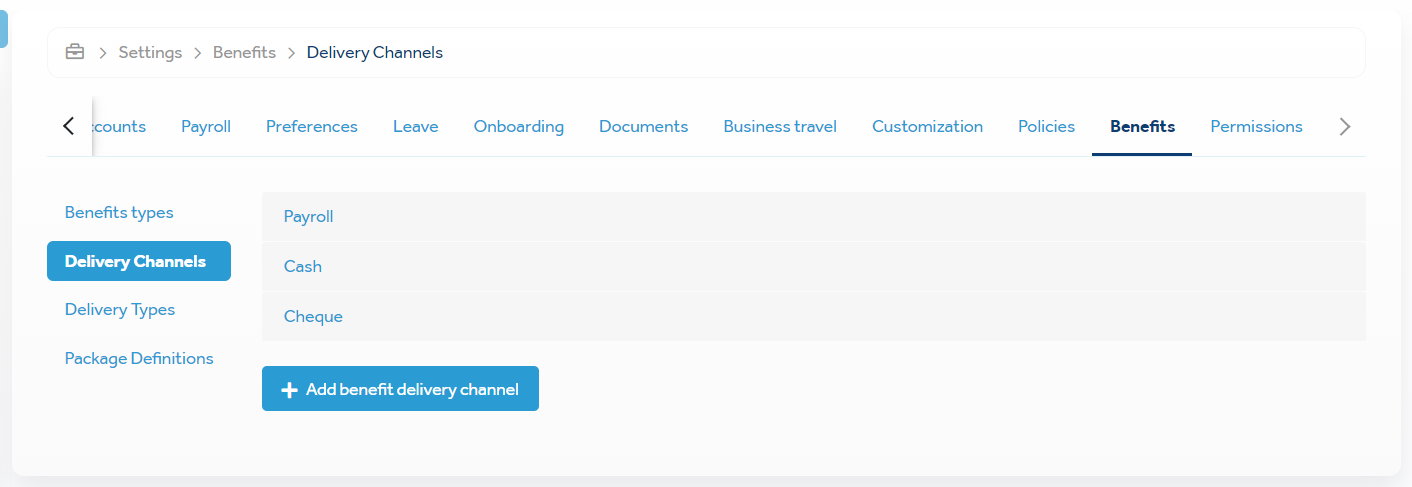Screen dimensions: 1412x487
Task: Switch to the Business travel tab
Action: (x=780, y=126)
